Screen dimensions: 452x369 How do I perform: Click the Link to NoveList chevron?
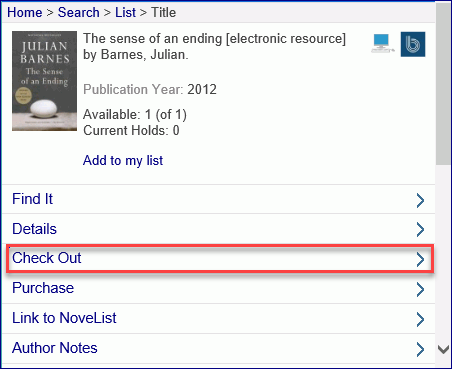pyautogui.click(x=420, y=319)
